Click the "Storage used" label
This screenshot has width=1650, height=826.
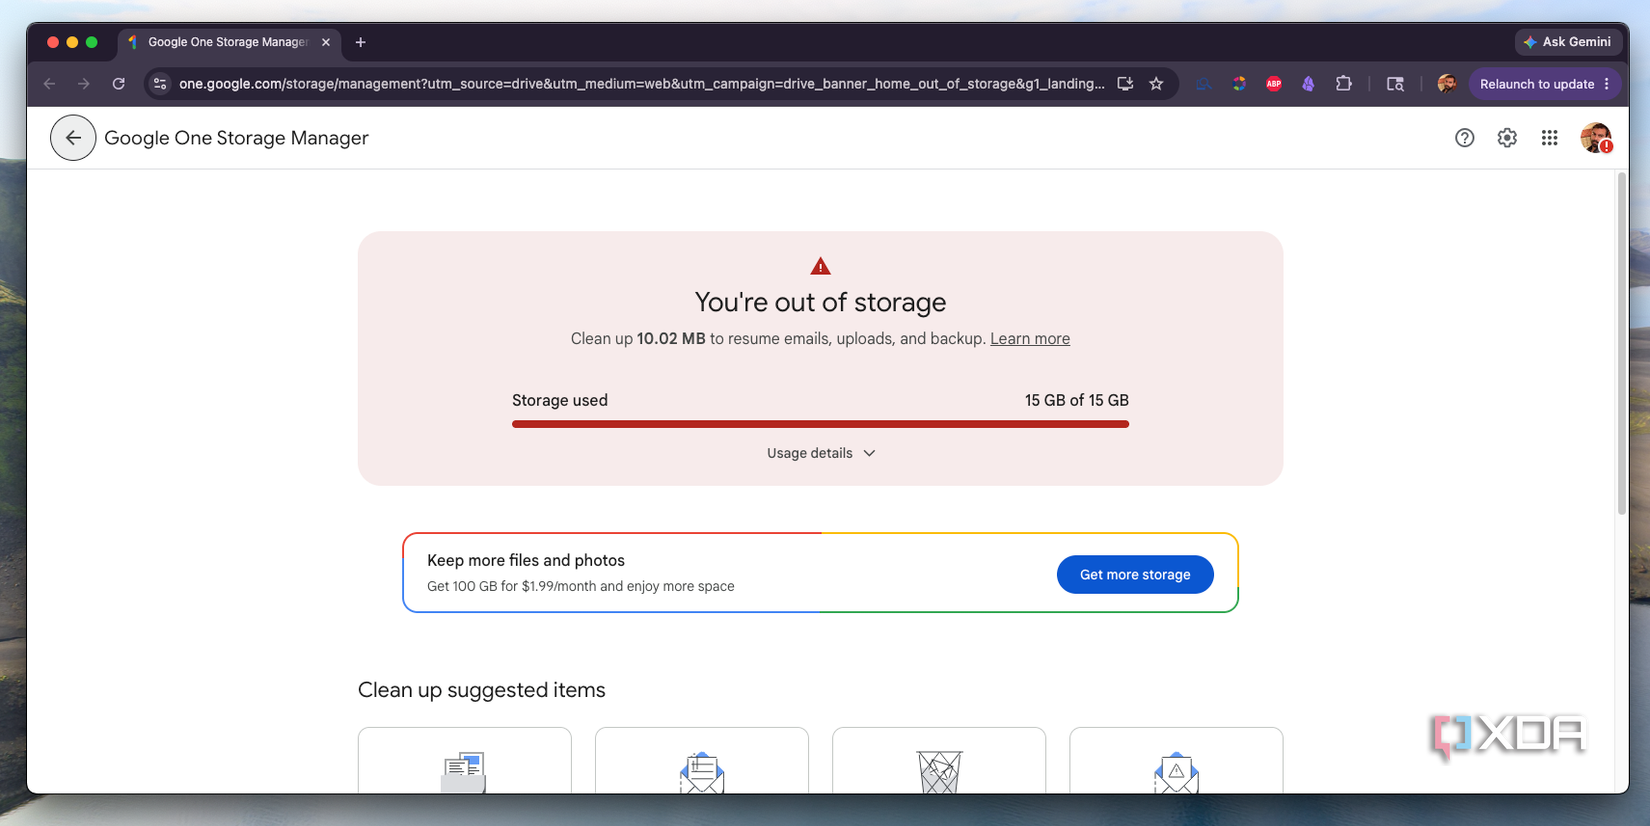[560, 400]
